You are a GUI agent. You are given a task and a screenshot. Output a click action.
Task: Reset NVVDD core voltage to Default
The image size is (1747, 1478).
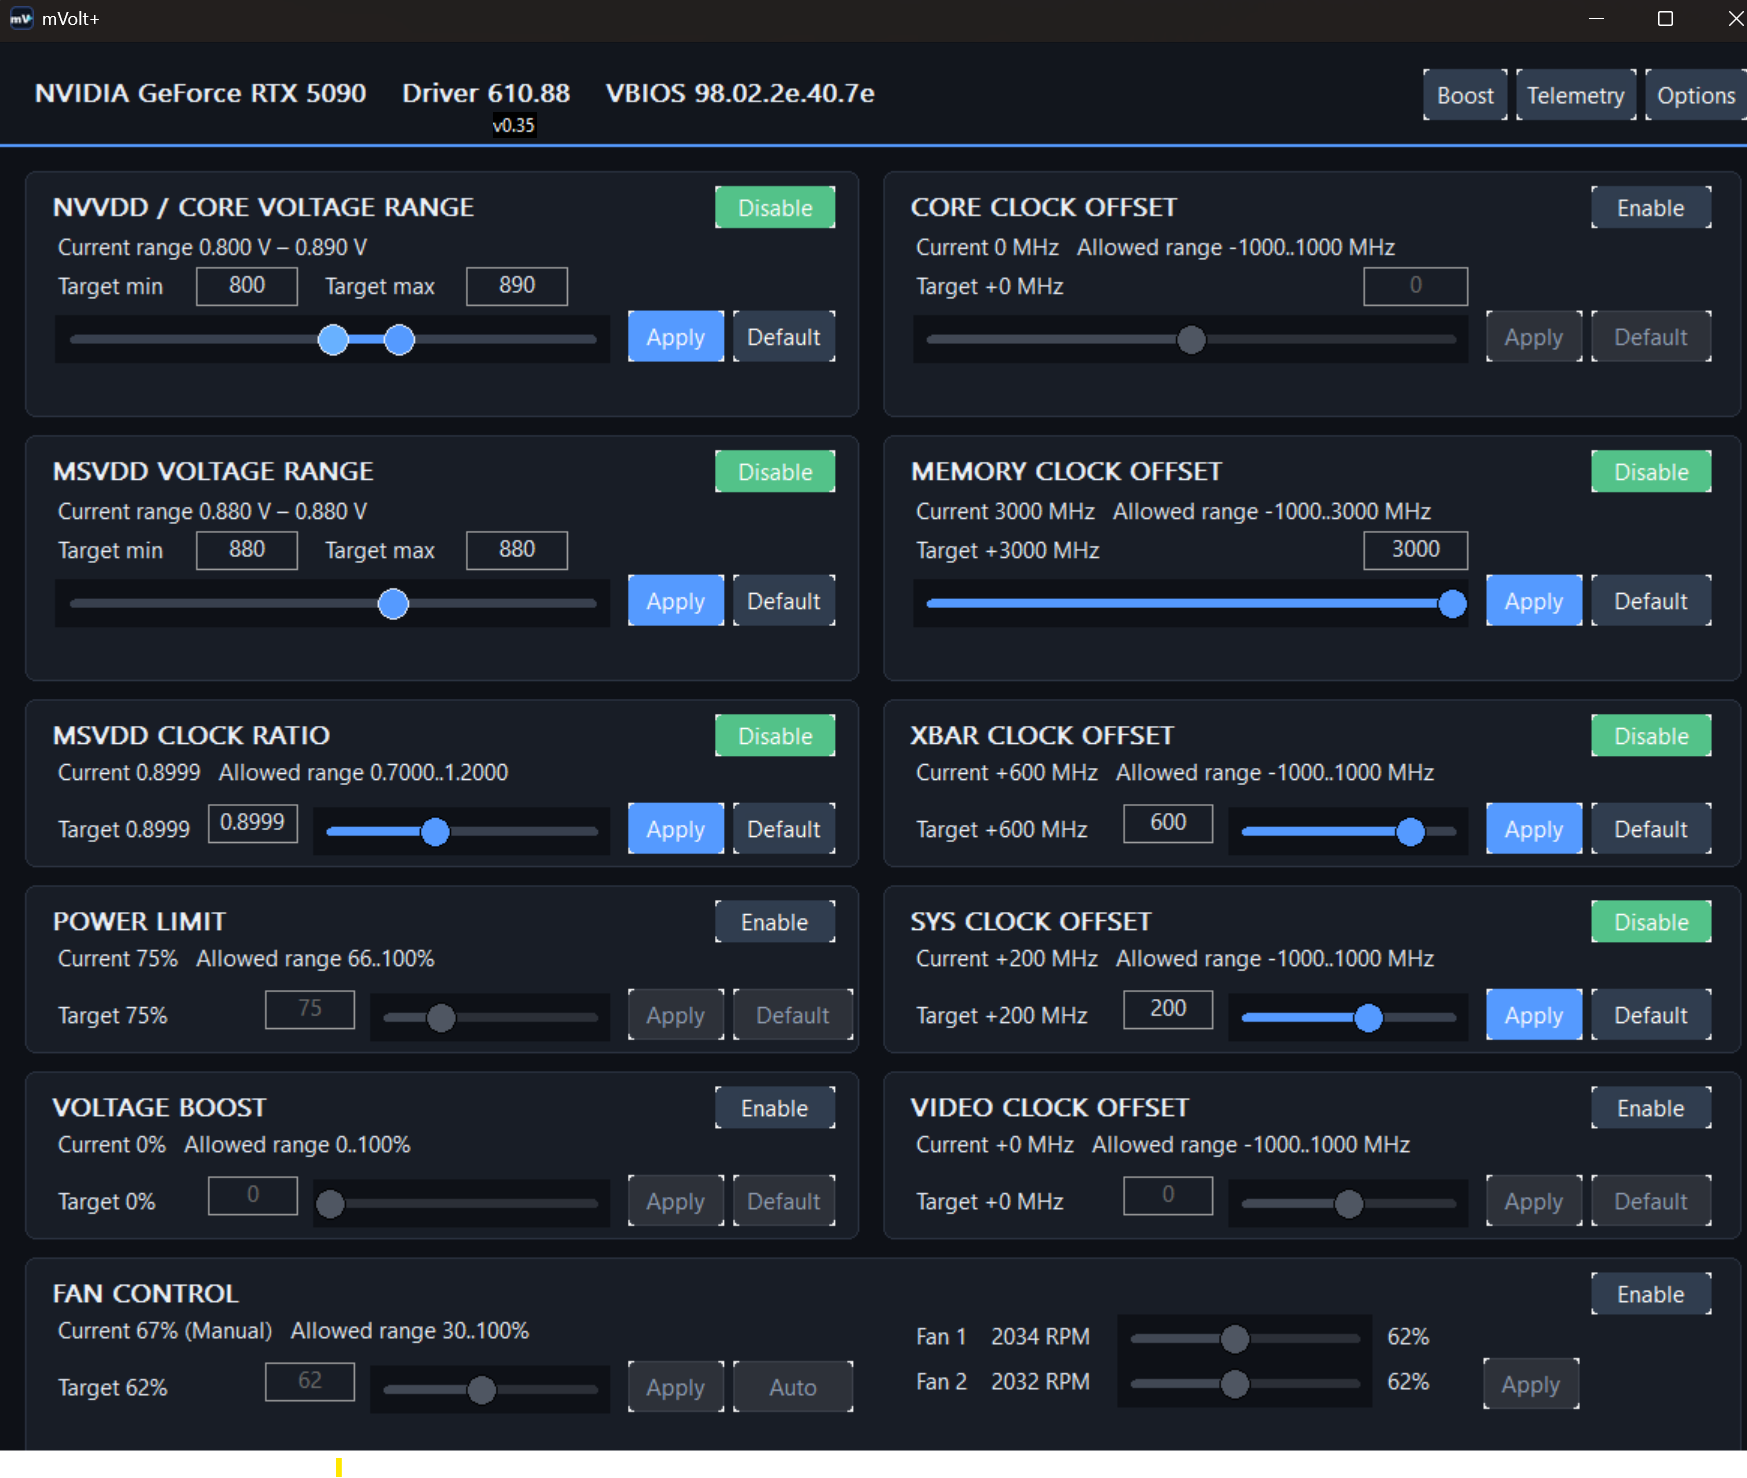[x=784, y=337]
